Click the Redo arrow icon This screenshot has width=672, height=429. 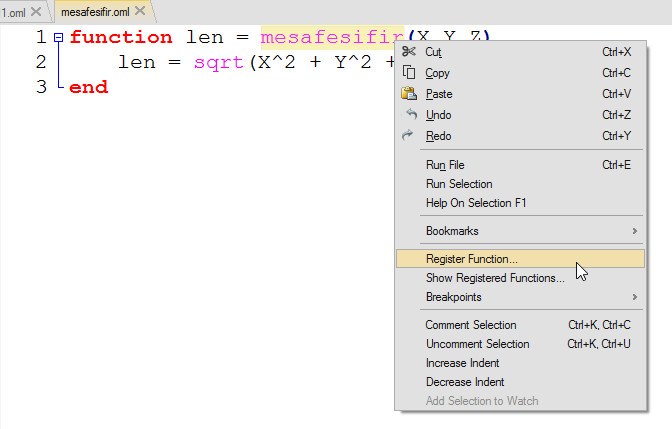[x=408, y=136]
